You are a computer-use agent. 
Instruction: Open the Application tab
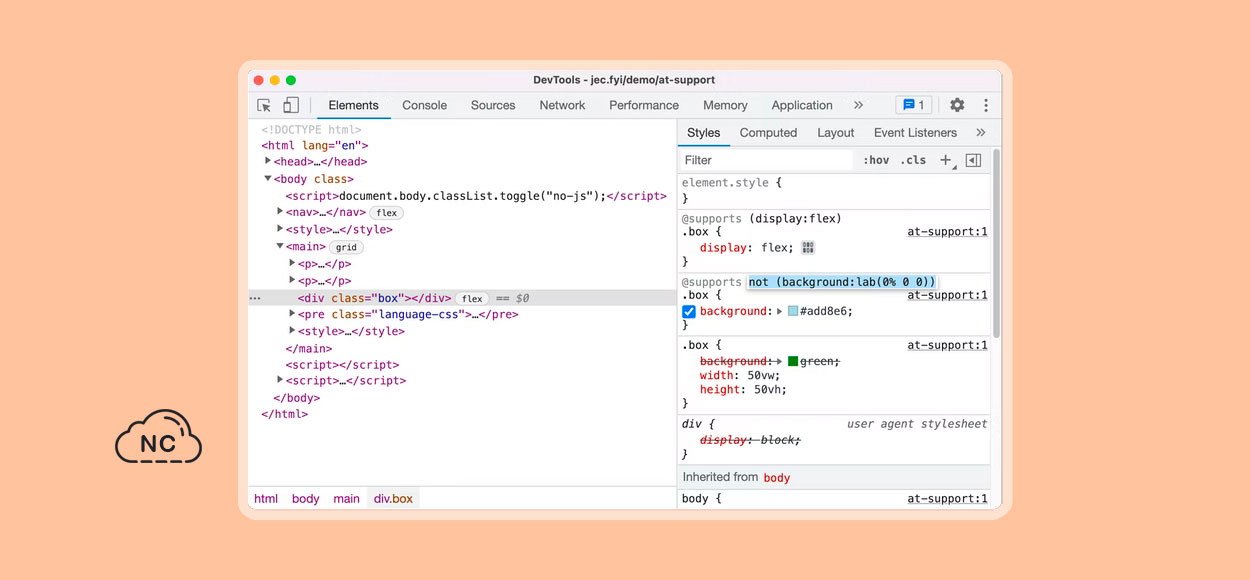(802, 105)
